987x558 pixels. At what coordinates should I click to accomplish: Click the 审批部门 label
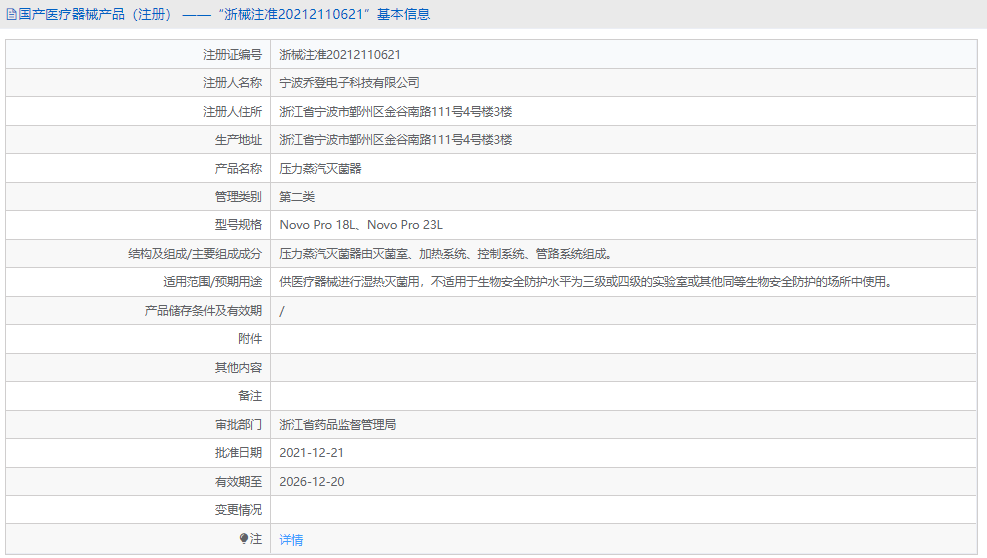pos(238,424)
